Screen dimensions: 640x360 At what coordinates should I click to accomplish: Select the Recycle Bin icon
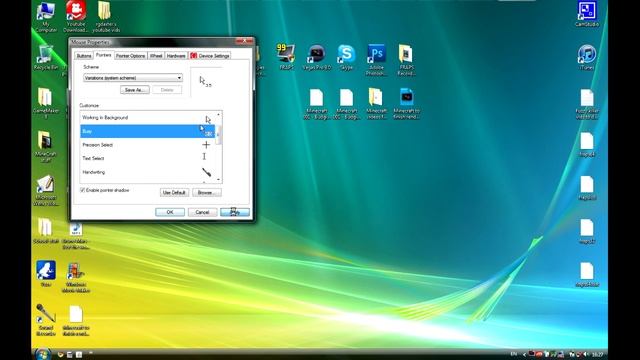(x=46, y=58)
